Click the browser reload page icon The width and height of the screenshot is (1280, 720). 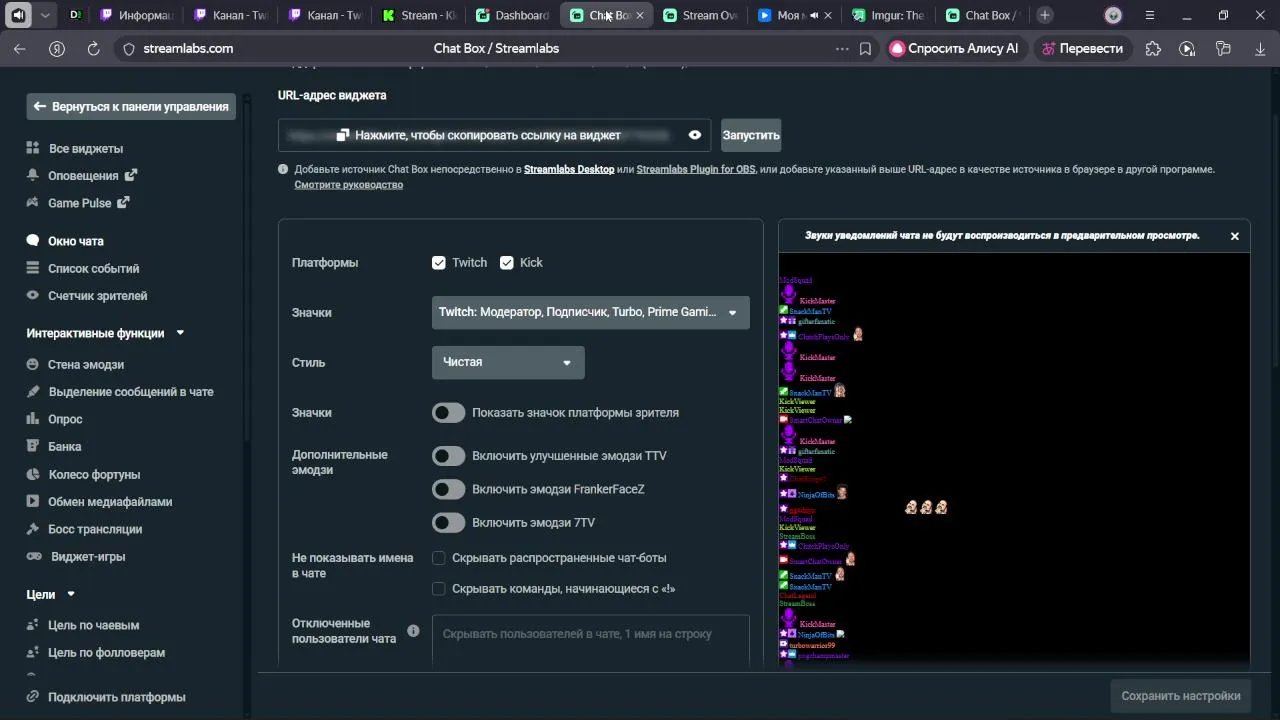point(93,48)
